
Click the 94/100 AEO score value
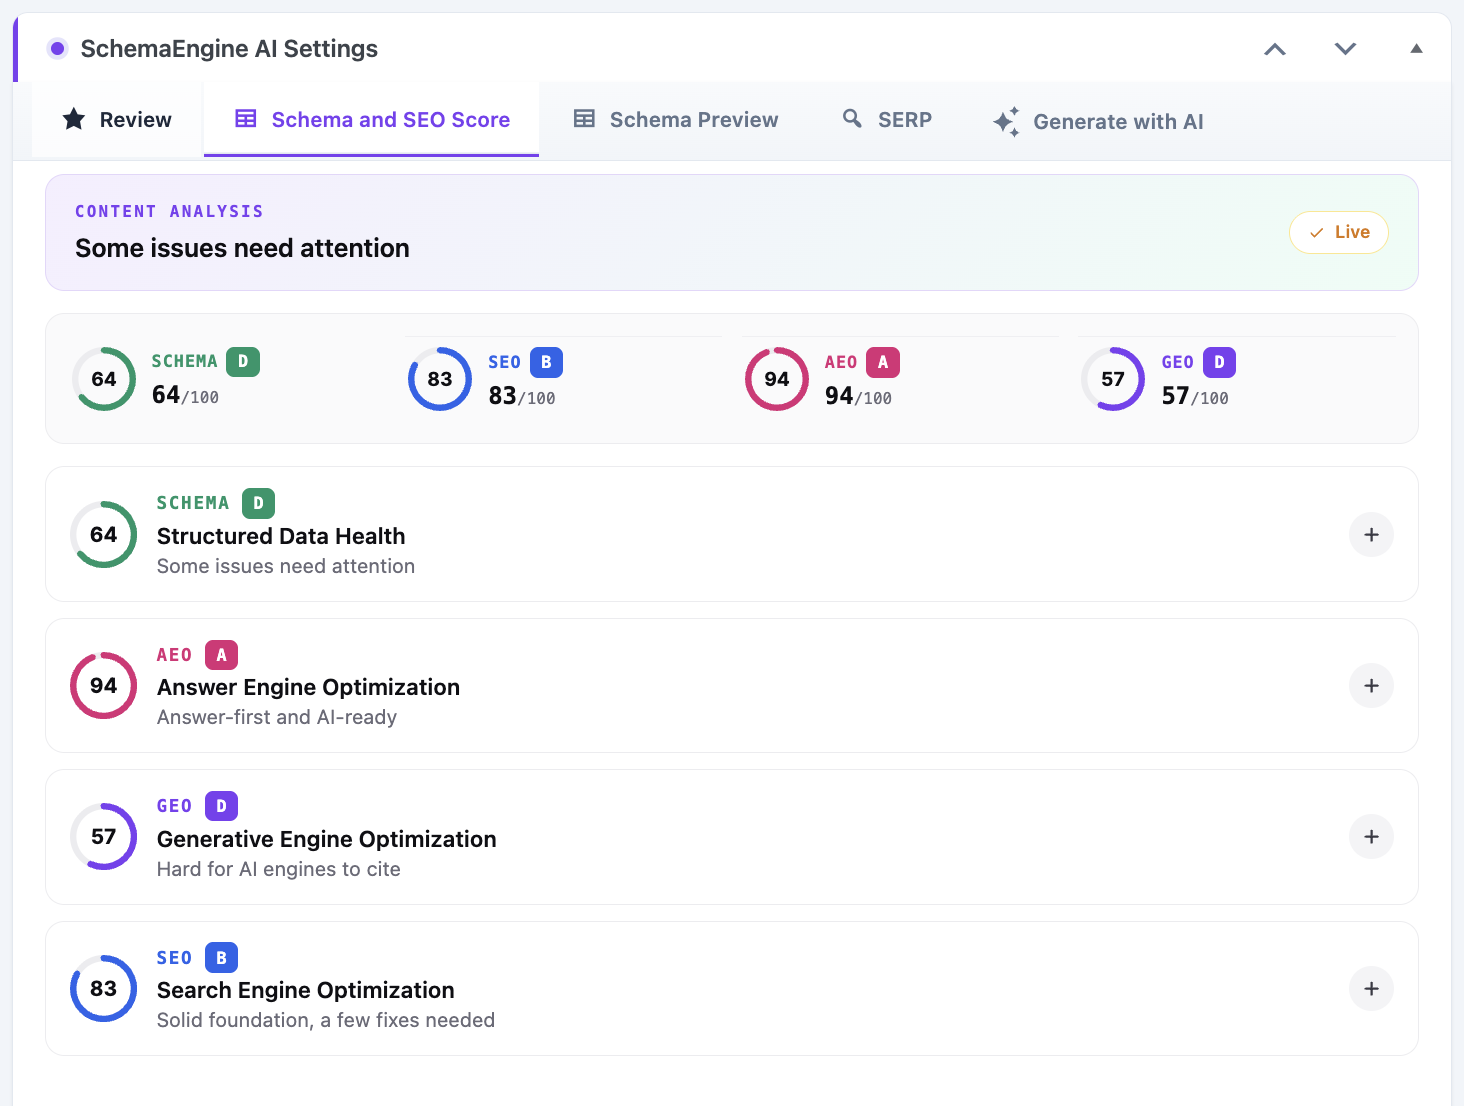(x=858, y=397)
